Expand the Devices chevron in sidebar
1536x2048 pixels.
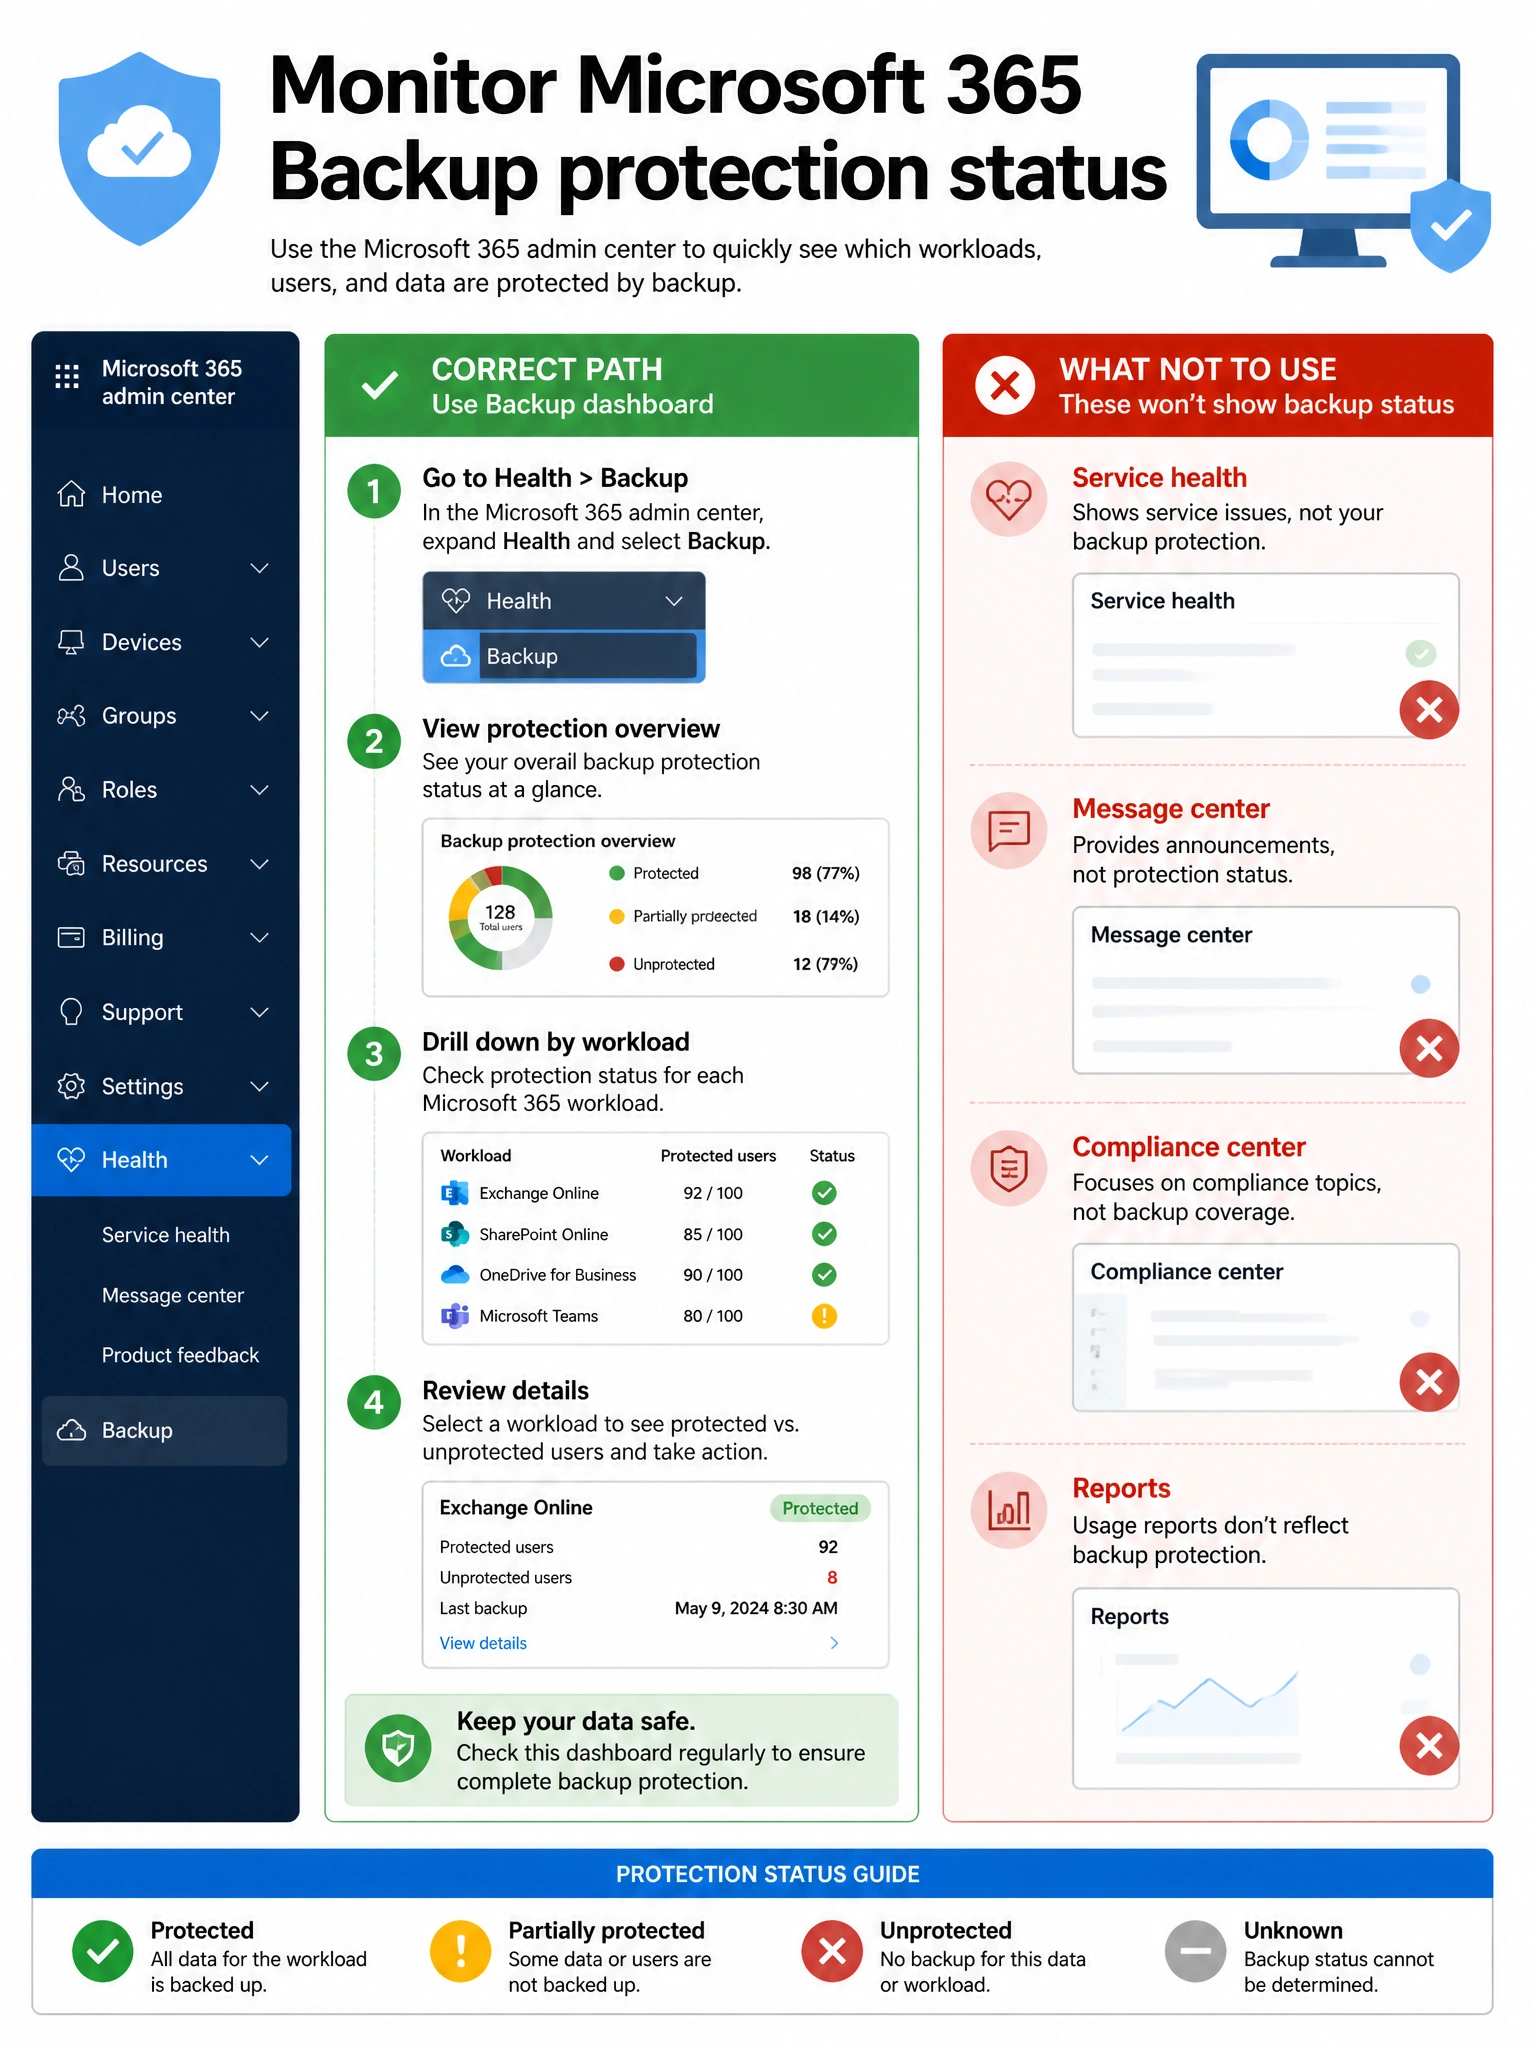click(x=260, y=642)
